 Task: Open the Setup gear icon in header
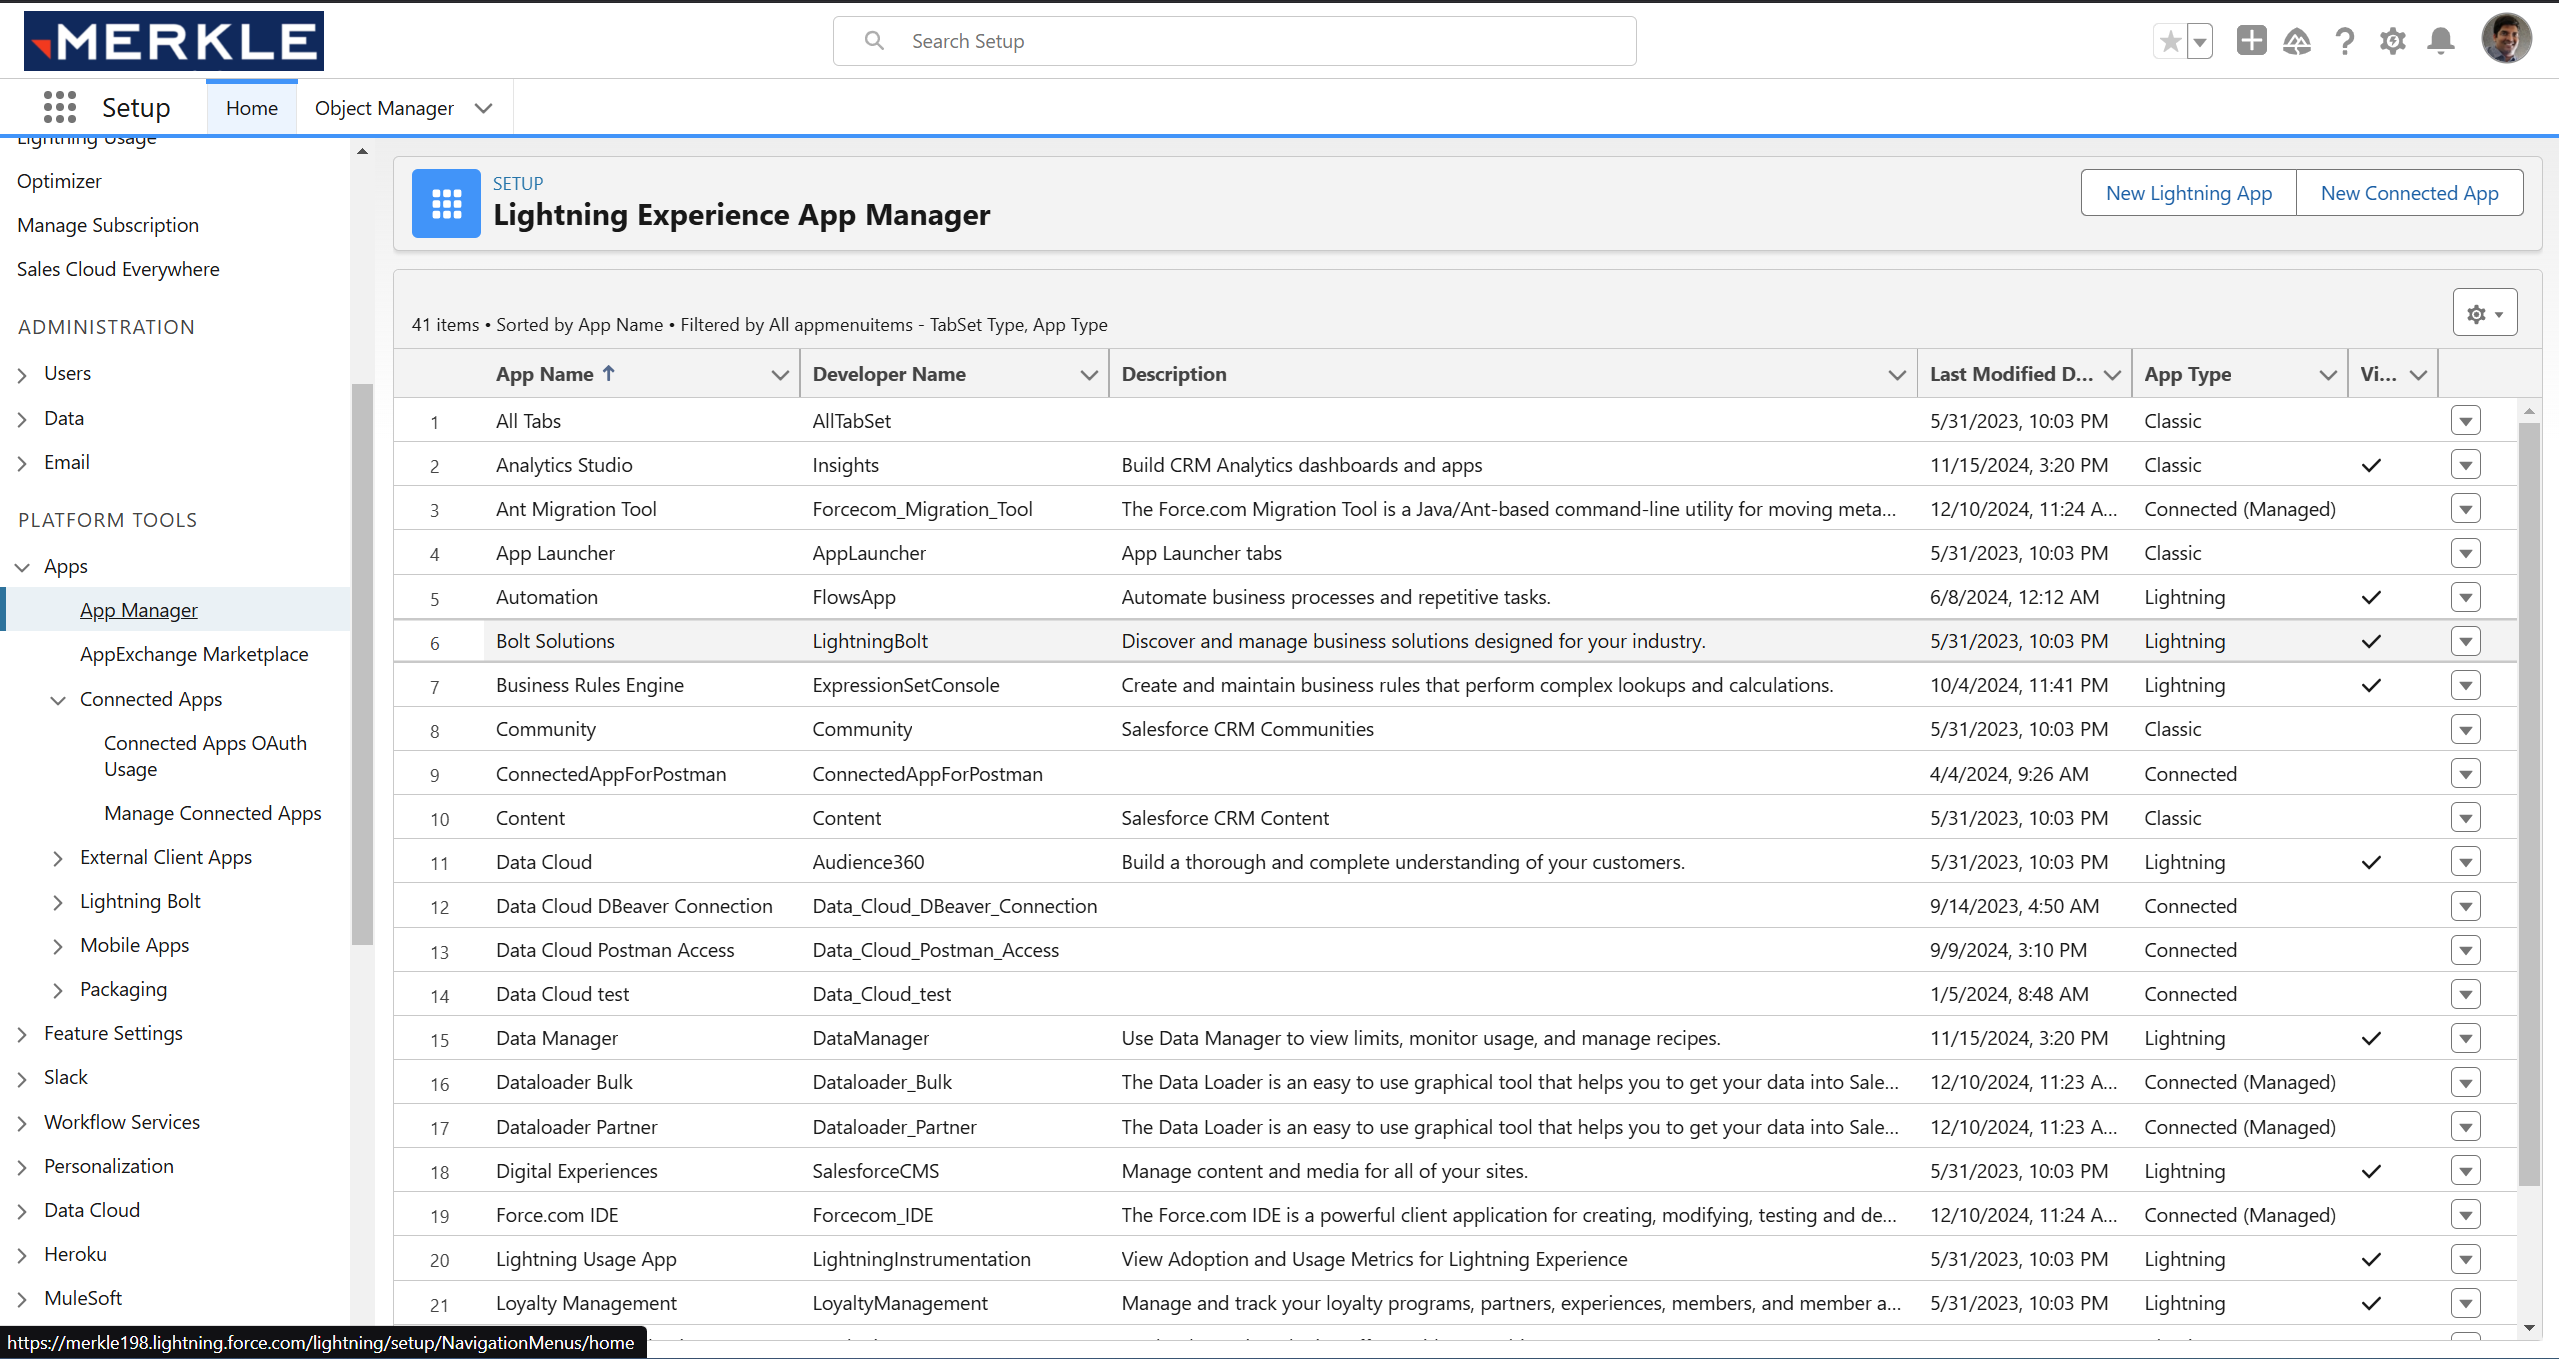pyautogui.click(x=2392, y=41)
